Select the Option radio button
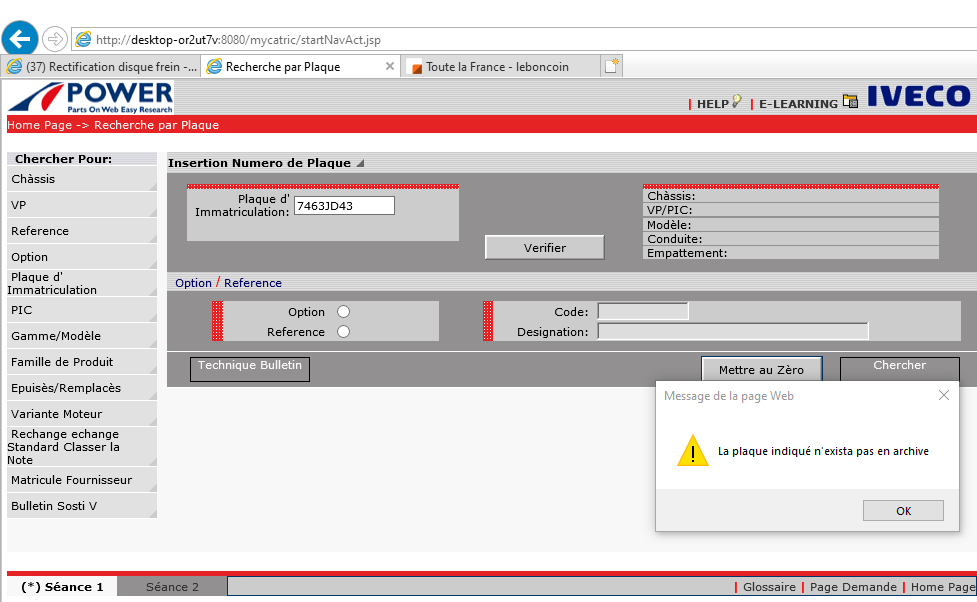 [x=343, y=312]
